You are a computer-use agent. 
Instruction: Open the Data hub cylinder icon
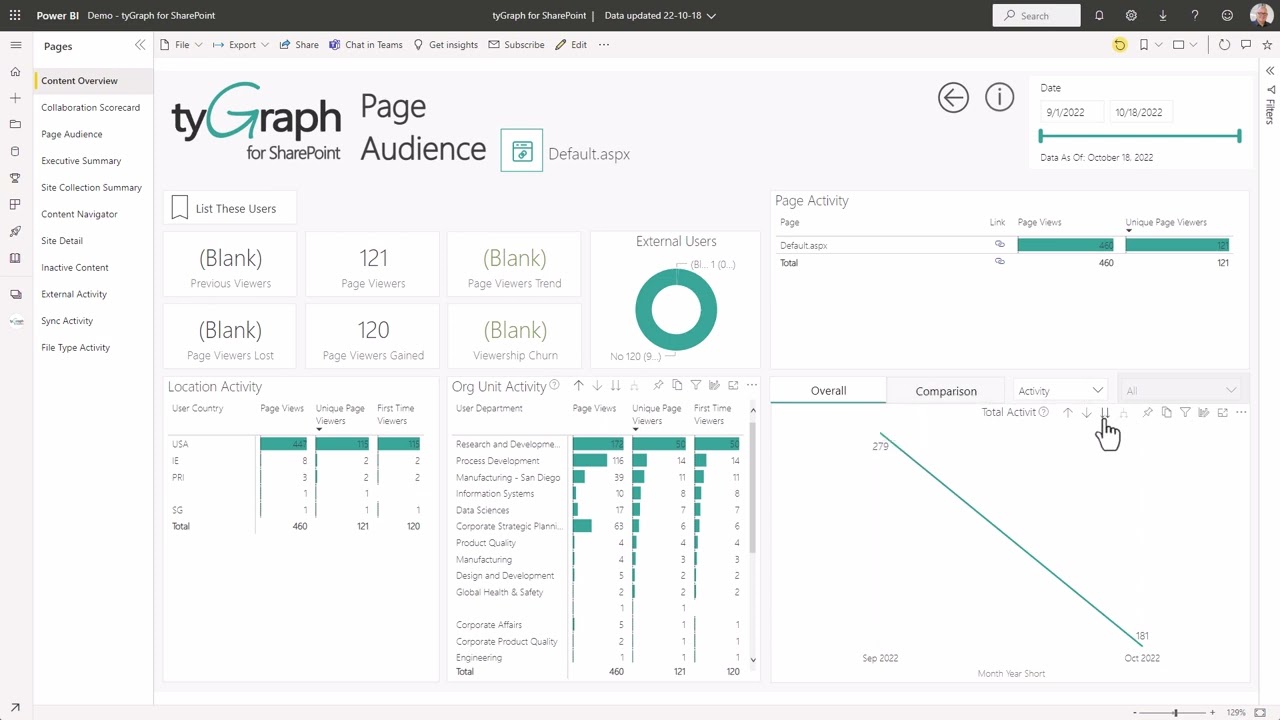pos(15,152)
